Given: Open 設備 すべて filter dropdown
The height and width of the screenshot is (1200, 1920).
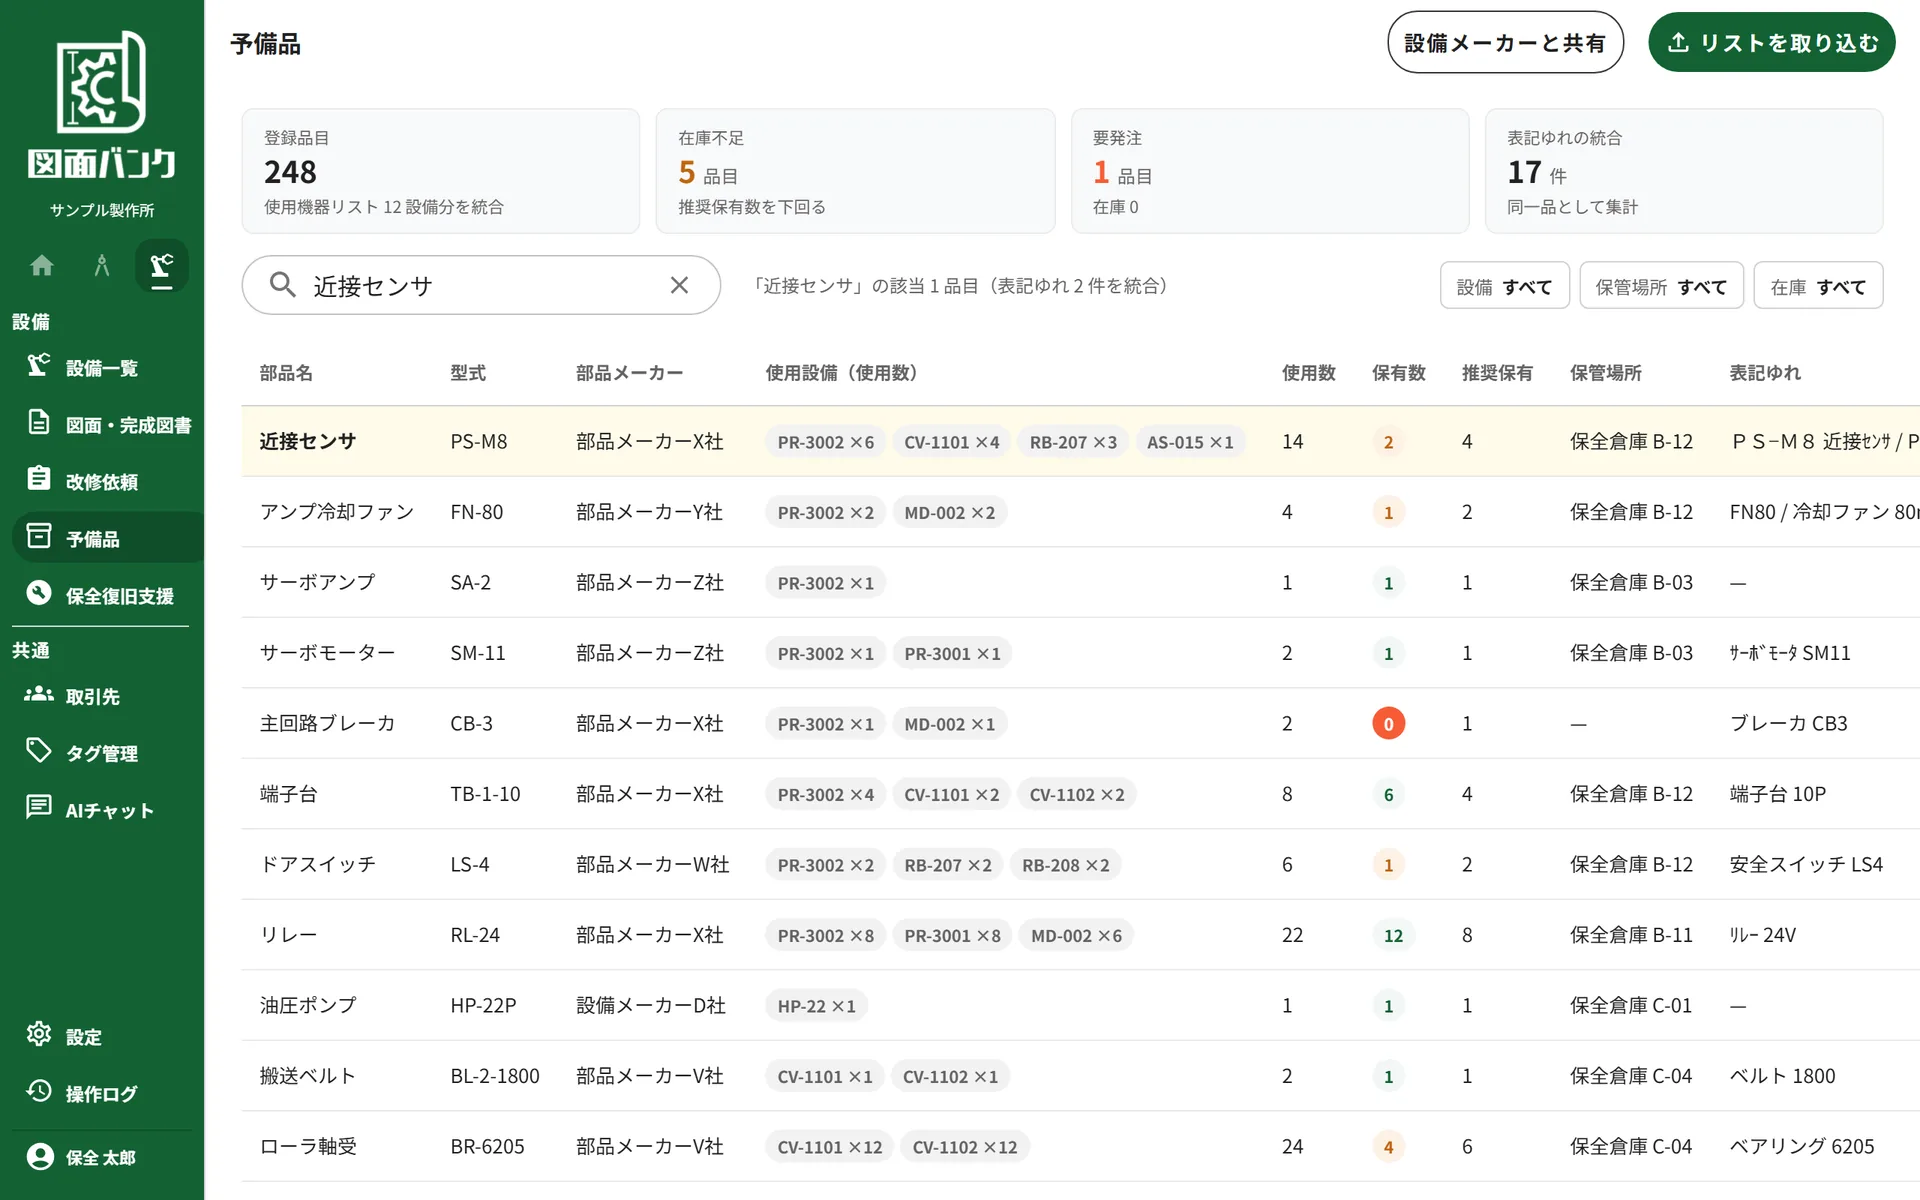Looking at the screenshot, I should 1505,287.
